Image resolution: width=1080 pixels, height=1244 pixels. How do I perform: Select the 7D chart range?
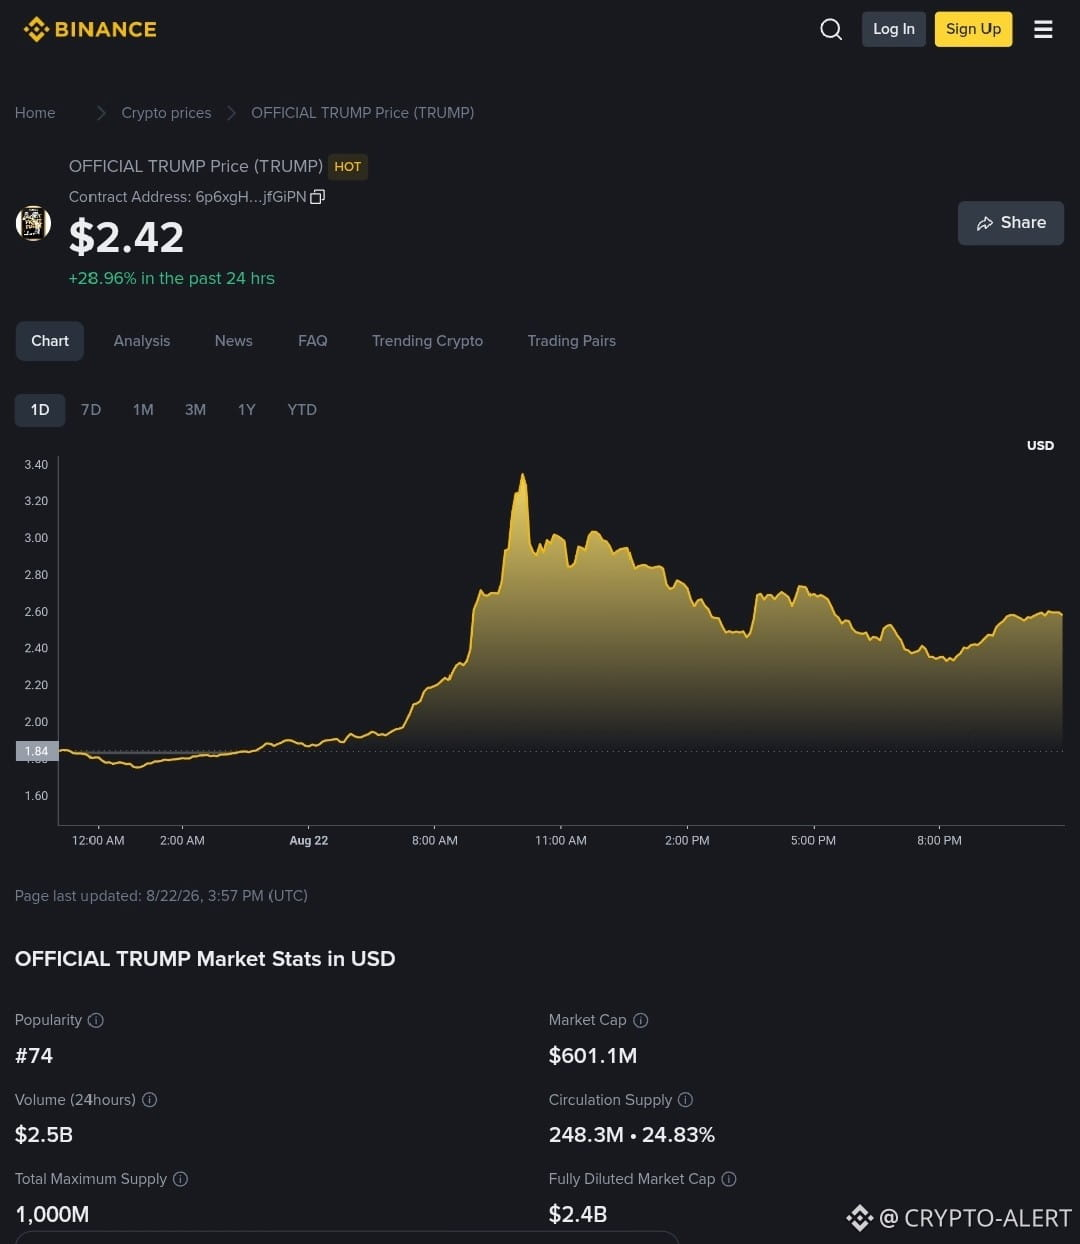click(91, 410)
